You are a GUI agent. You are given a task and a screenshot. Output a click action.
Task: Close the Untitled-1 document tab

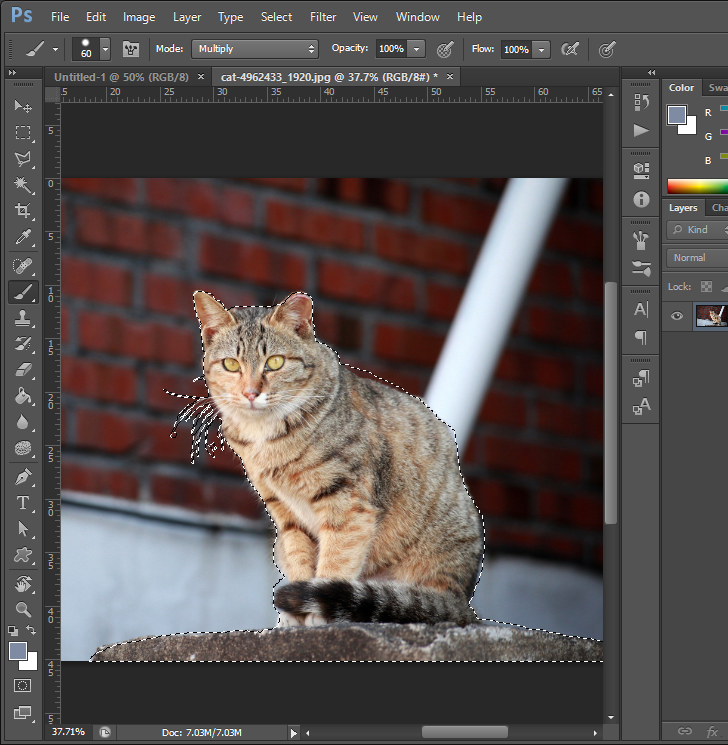(201, 76)
